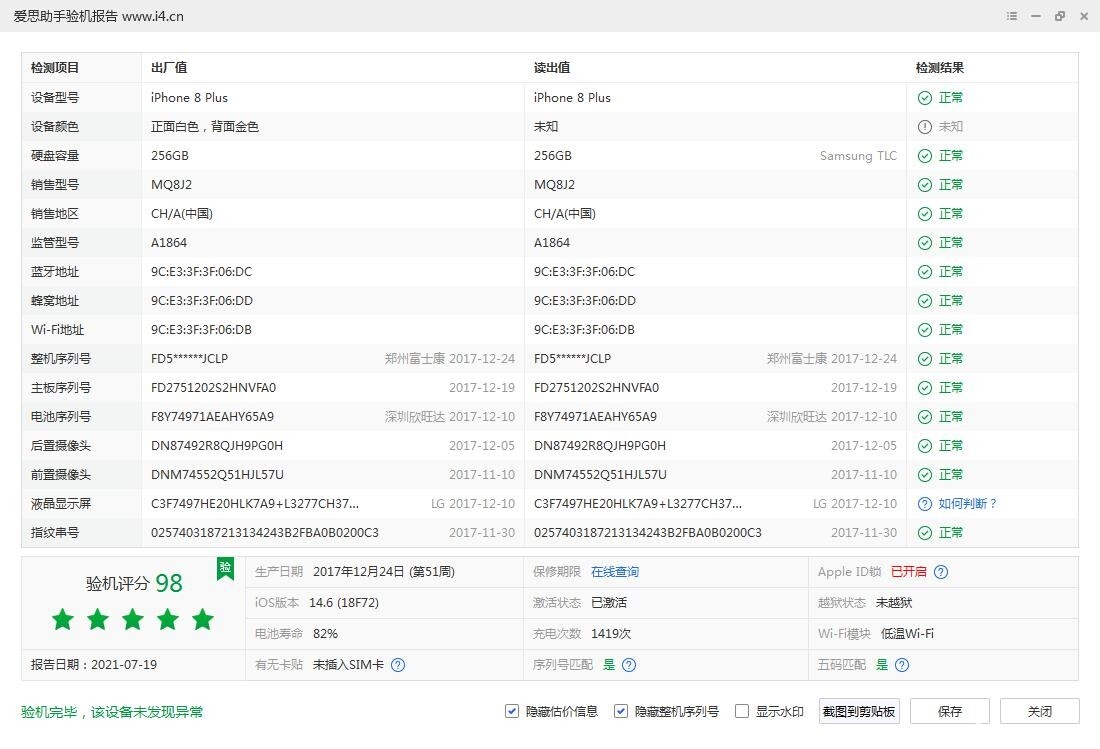Viewport: 1100px width, 749px height.
Task: Click read value DN87492R8QJH9PG0H
Action: point(600,445)
